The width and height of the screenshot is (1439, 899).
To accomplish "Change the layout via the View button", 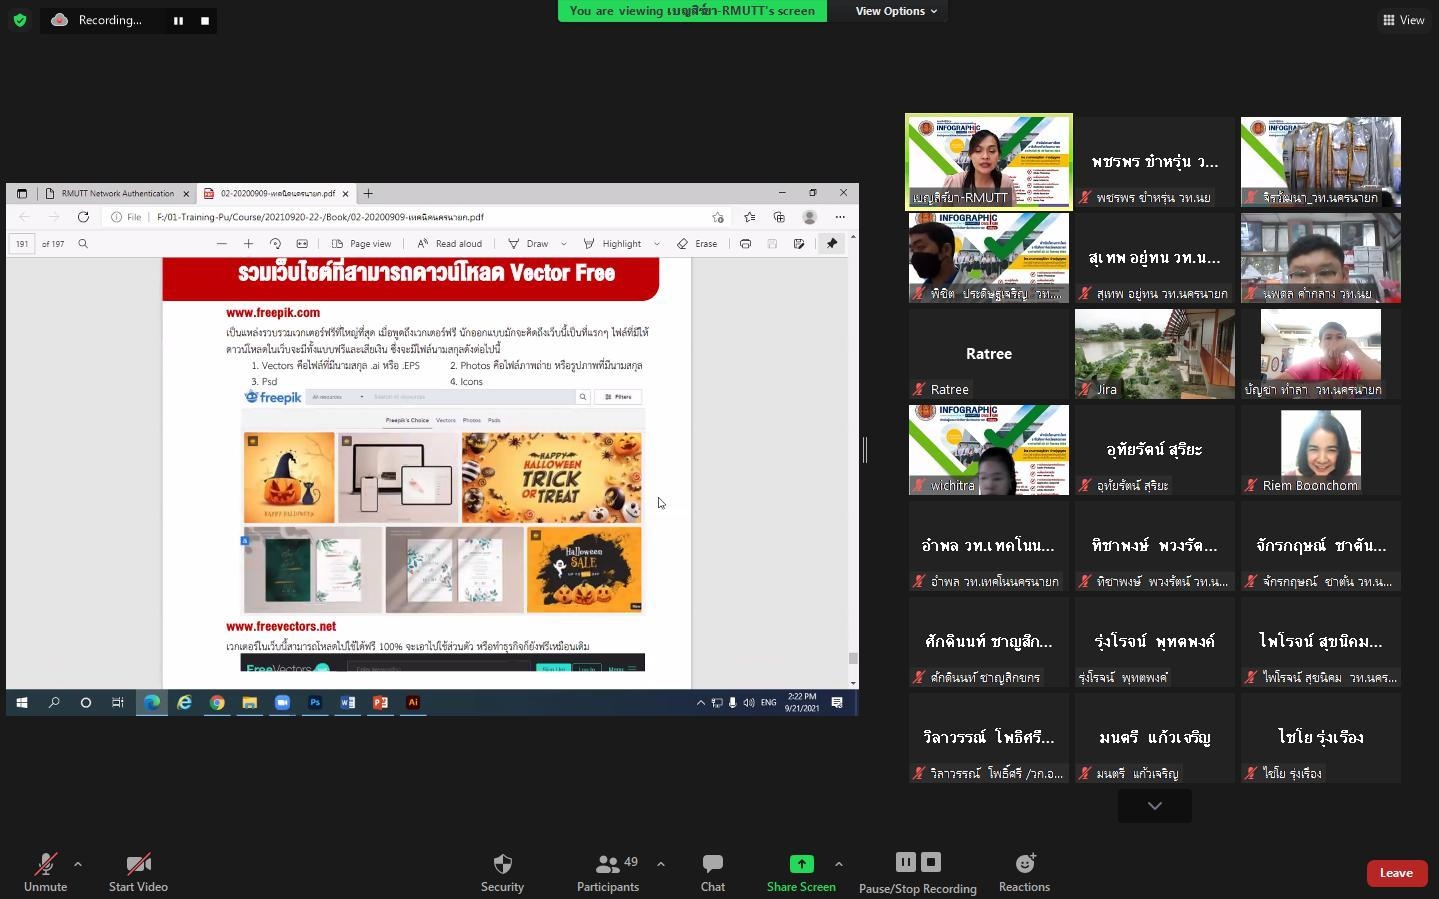I will point(1404,20).
